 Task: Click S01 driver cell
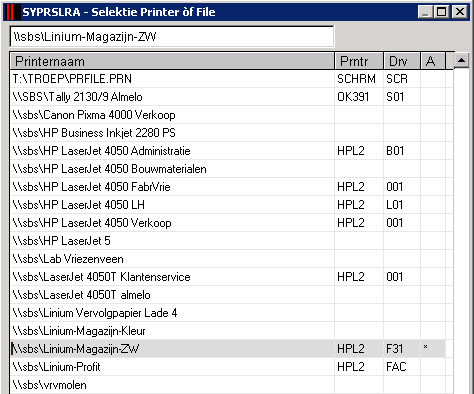(402, 97)
